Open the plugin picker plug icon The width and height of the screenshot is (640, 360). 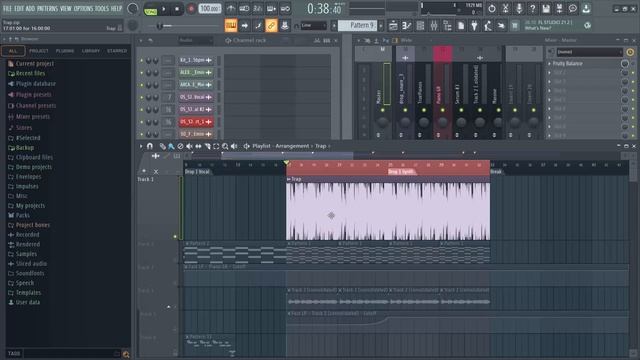pyautogui.click(x=474, y=26)
